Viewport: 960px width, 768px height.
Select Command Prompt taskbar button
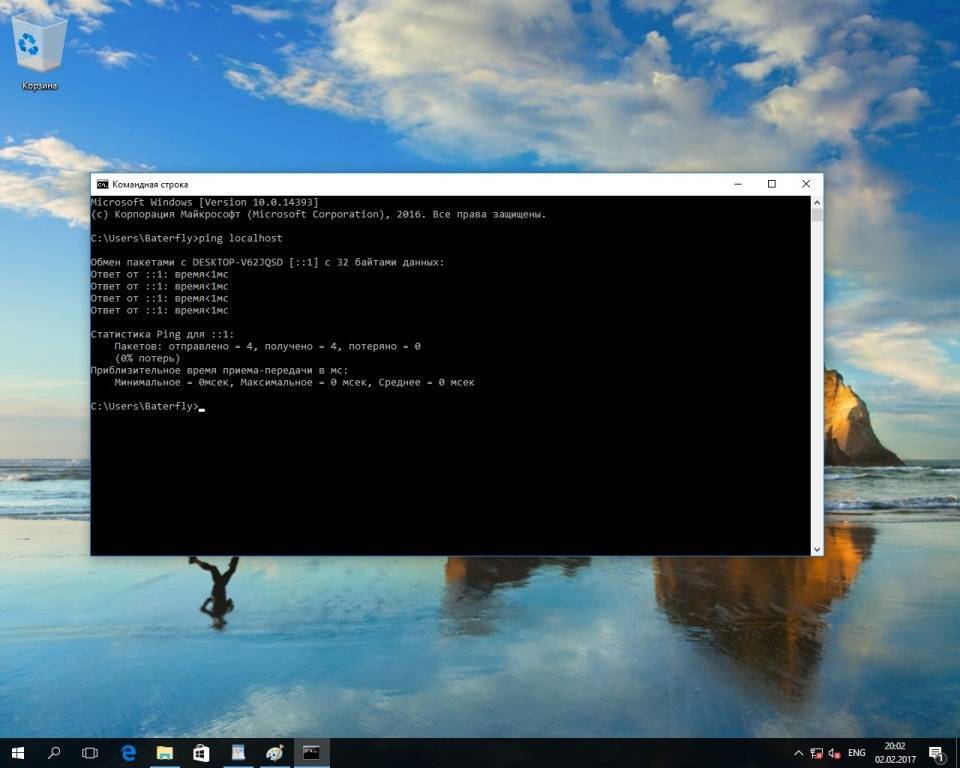click(x=311, y=752)
